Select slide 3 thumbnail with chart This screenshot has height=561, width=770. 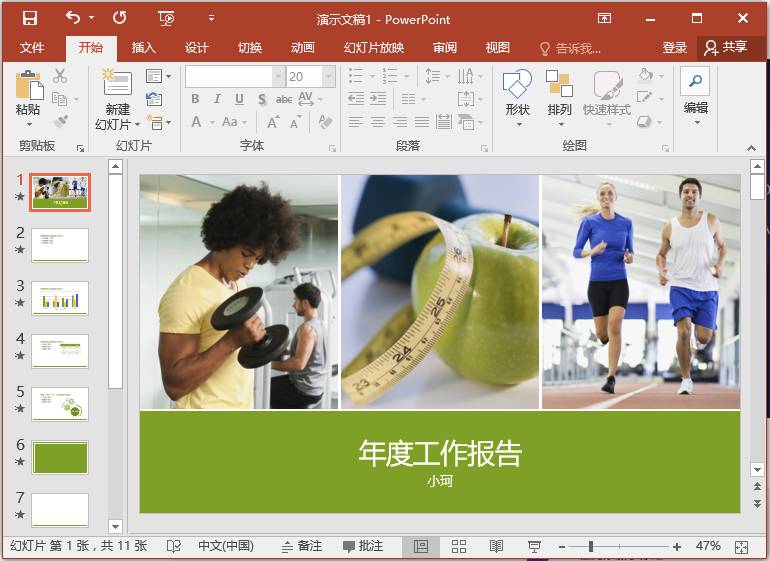pyautogui.click(x=60, y=298)
